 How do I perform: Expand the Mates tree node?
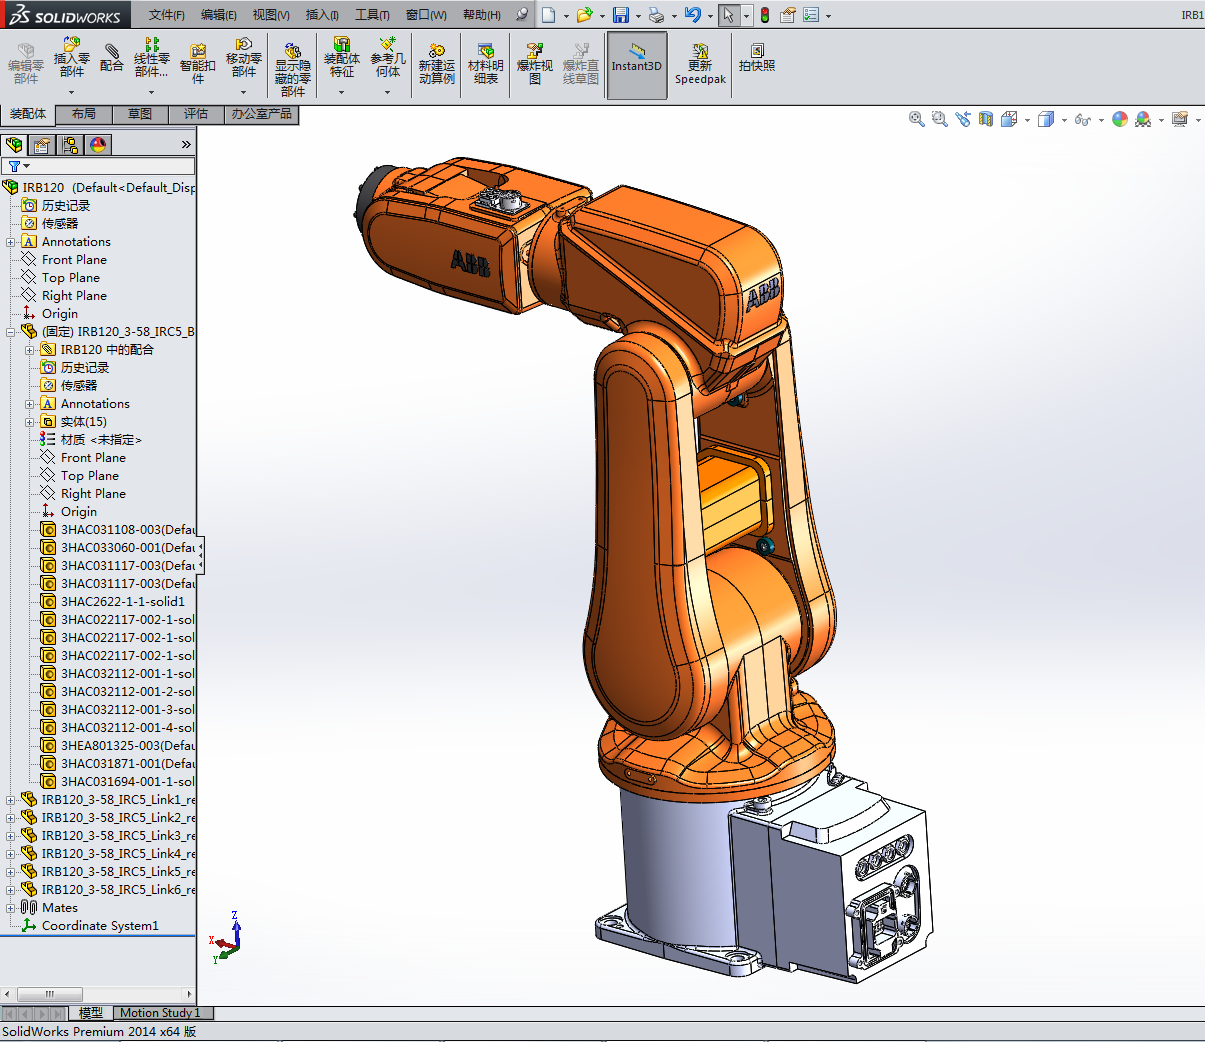11,908
